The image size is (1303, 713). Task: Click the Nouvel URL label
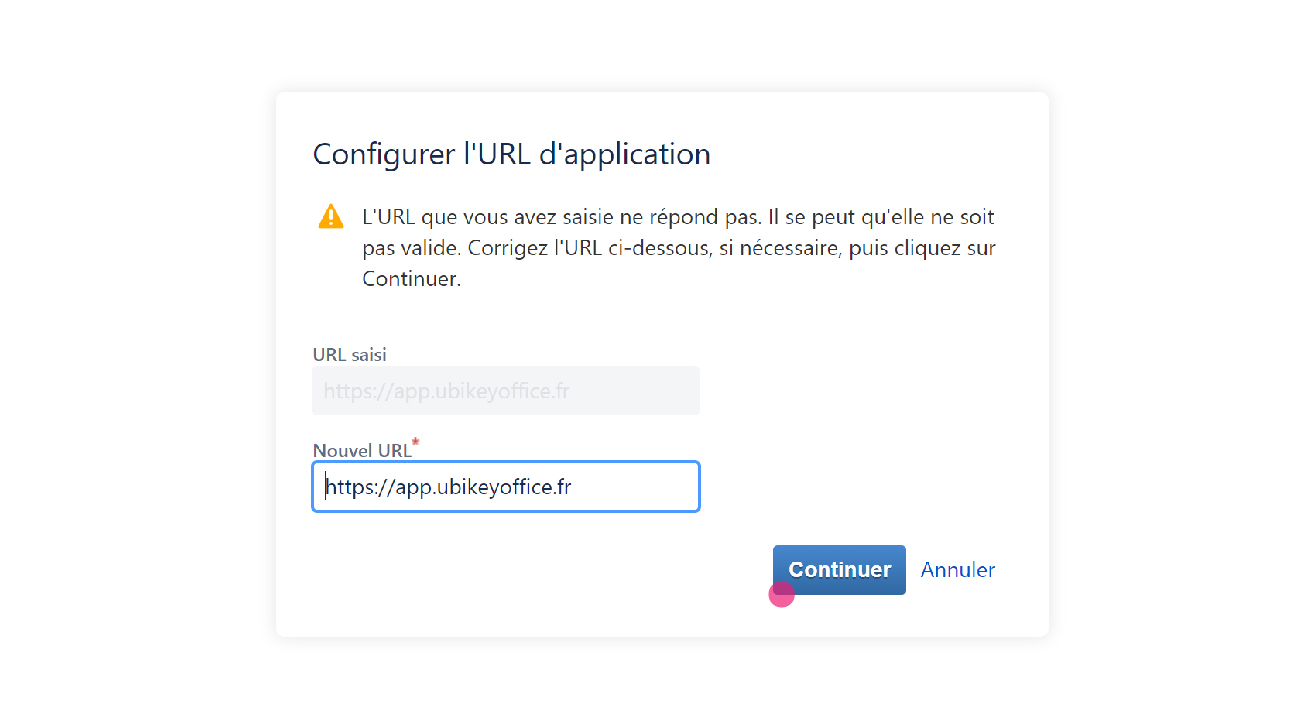362,451
